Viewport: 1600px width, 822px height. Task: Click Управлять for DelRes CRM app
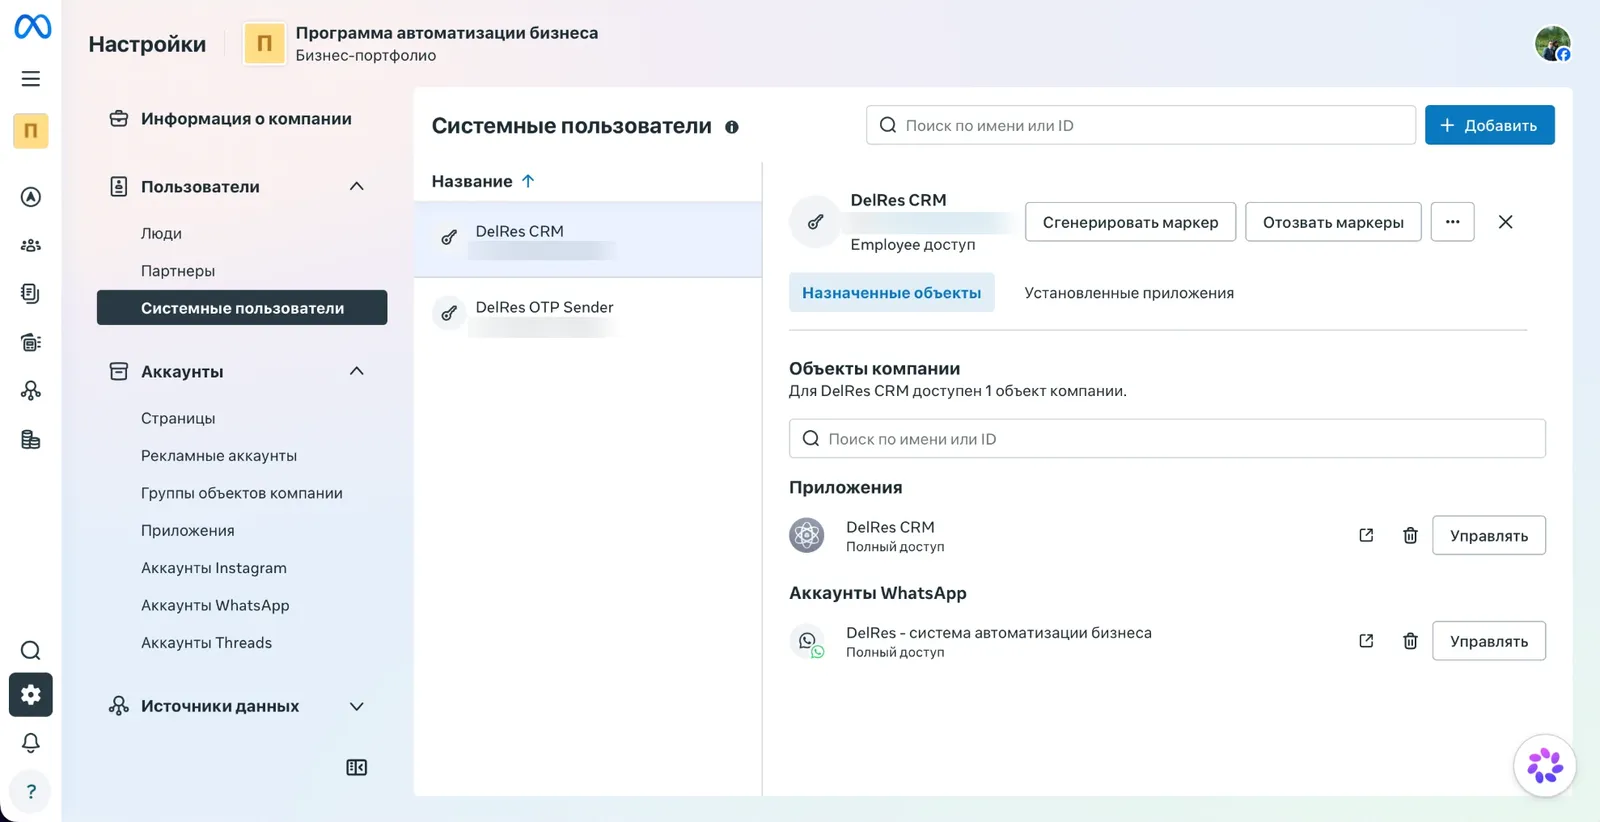pyautogui.click(x=1488, y=535)
